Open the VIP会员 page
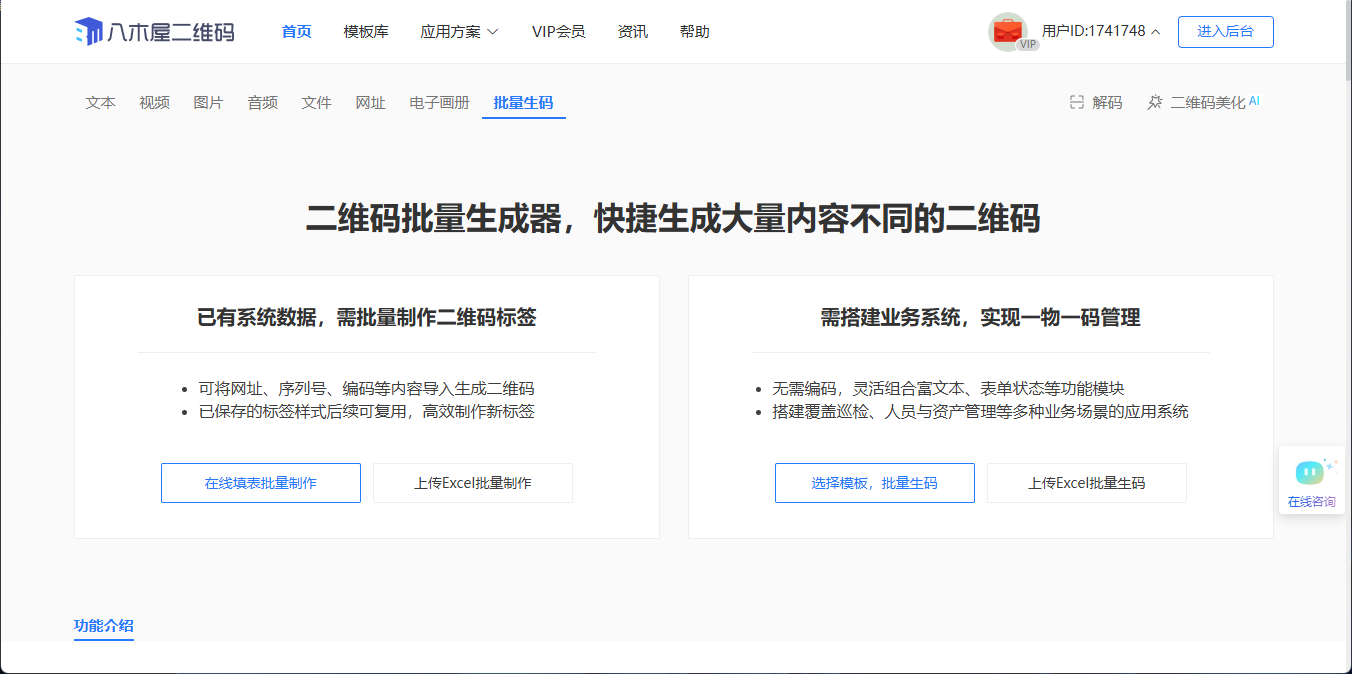 pyautogui.click(x=558, y=32)
